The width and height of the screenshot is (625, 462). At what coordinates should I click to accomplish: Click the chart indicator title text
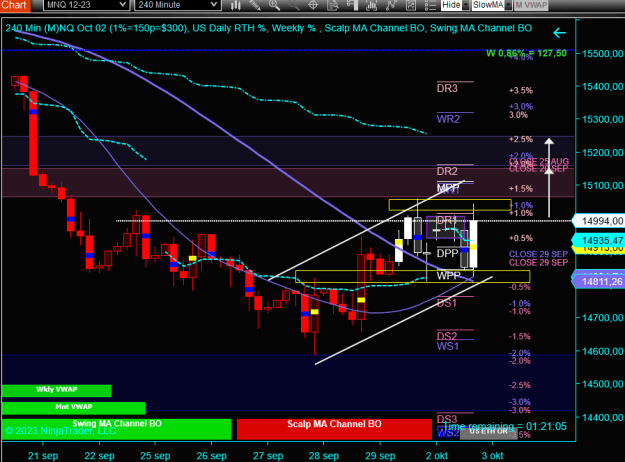(268, 28)
